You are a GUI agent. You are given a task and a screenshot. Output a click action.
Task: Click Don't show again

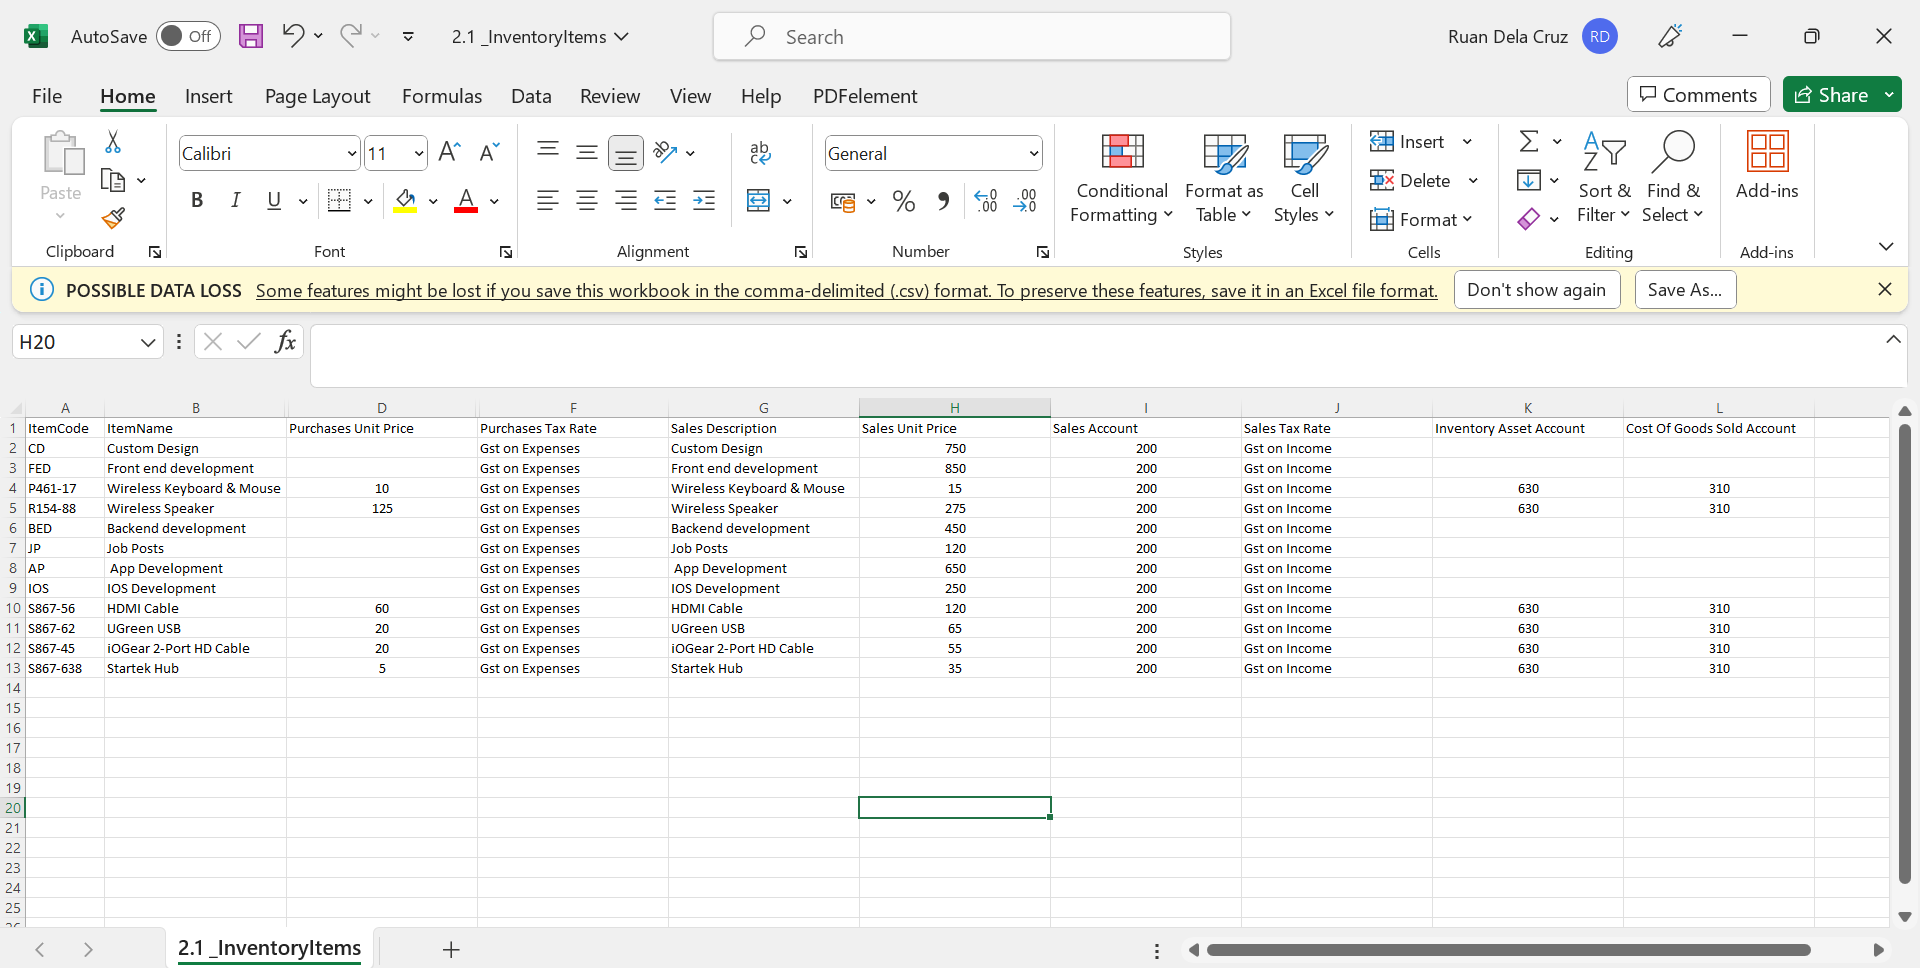1536,290
